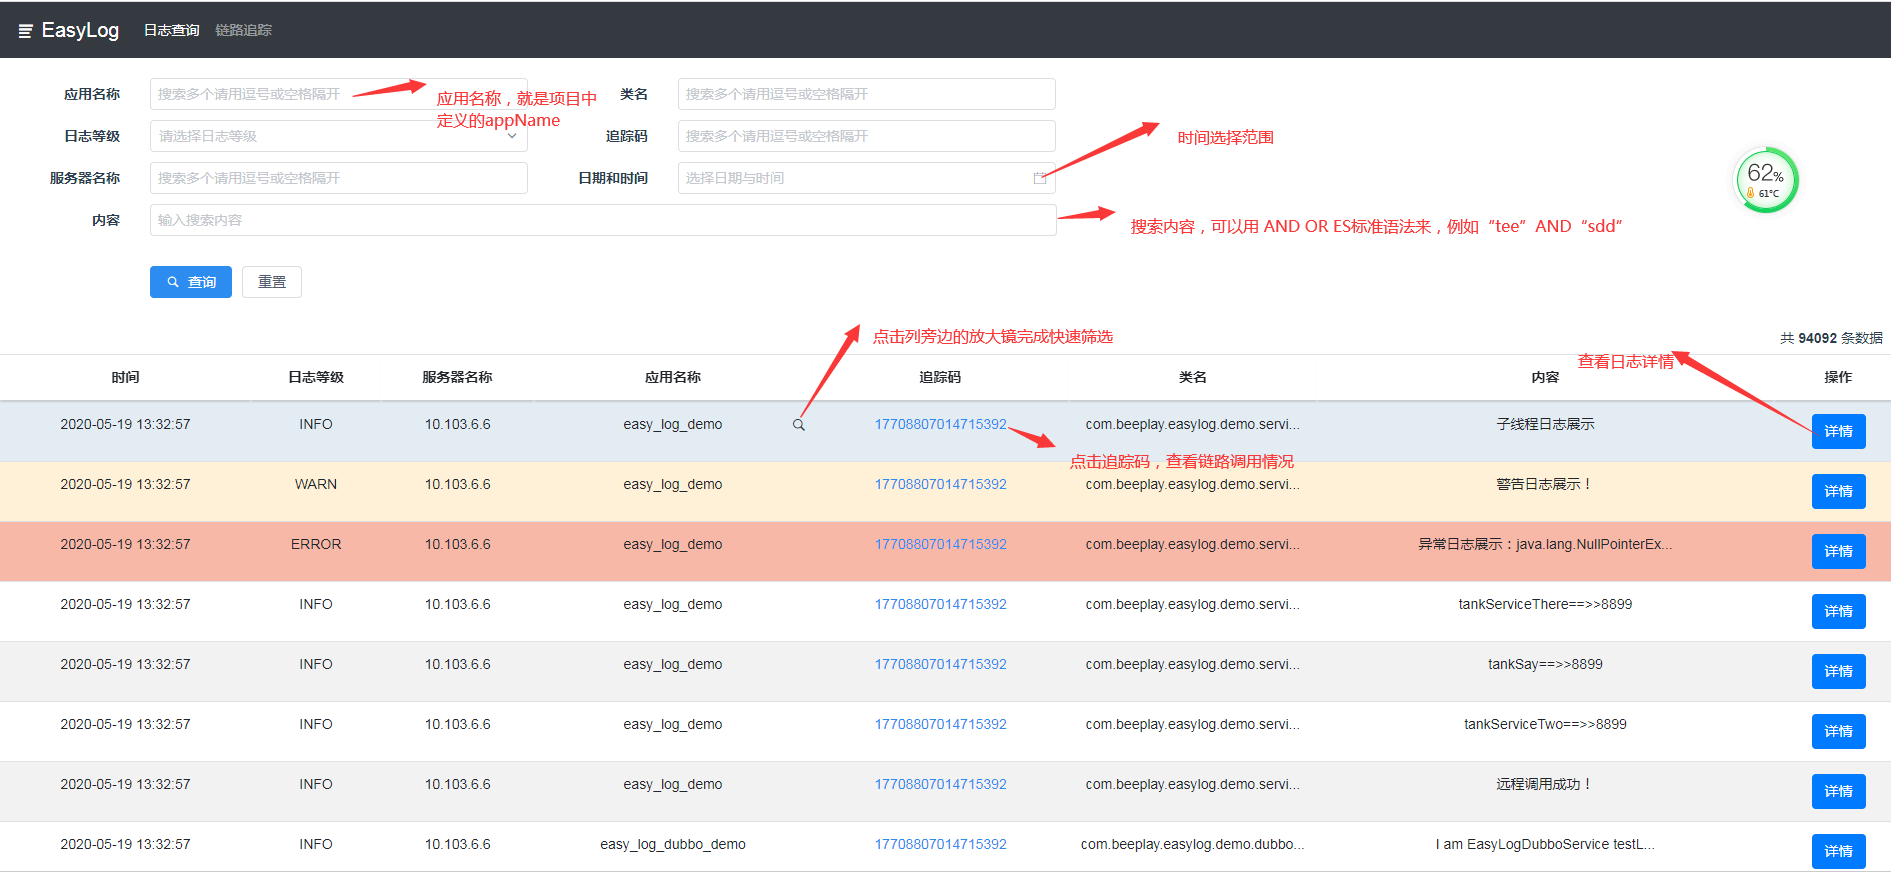
Task: Click content text tankServiceThere==>>8899
Action: pyautogui.click(x=1545, y=604)
